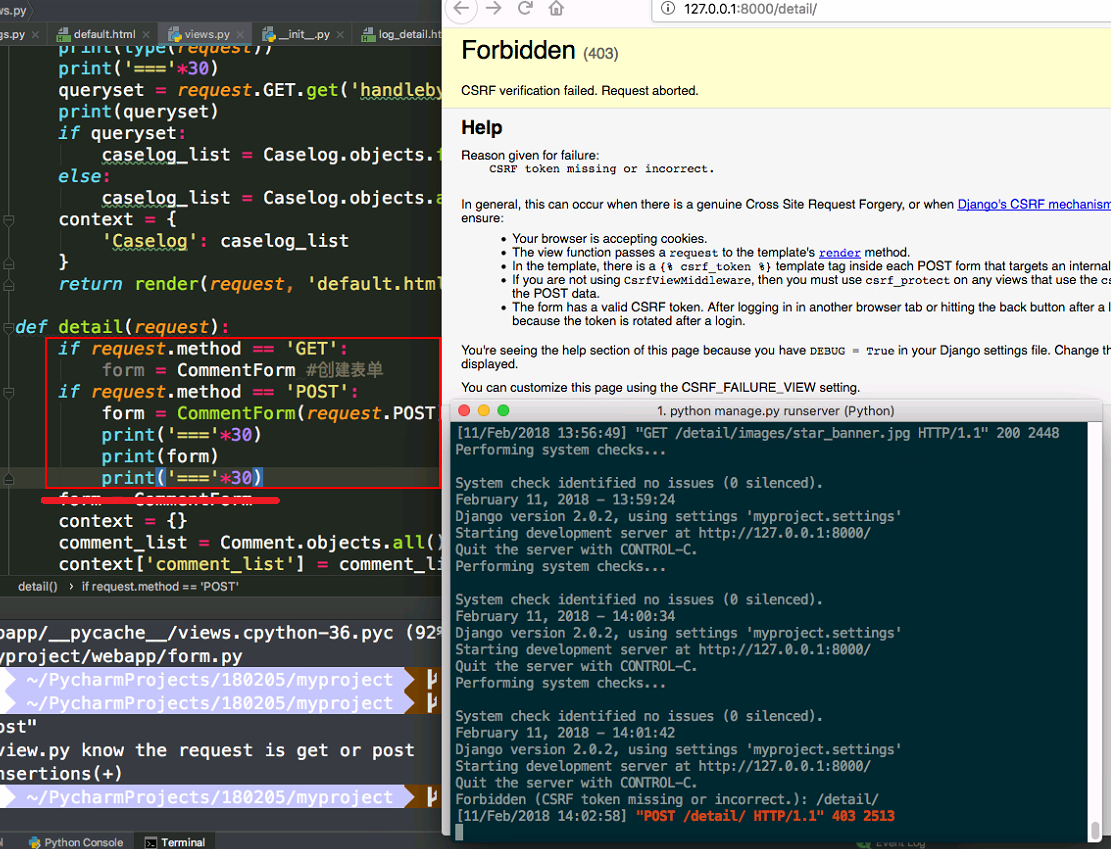1111x849 pixels.
Task: Open the Python Console tool window
Action: pyautogui.click(x=77, y=842)
